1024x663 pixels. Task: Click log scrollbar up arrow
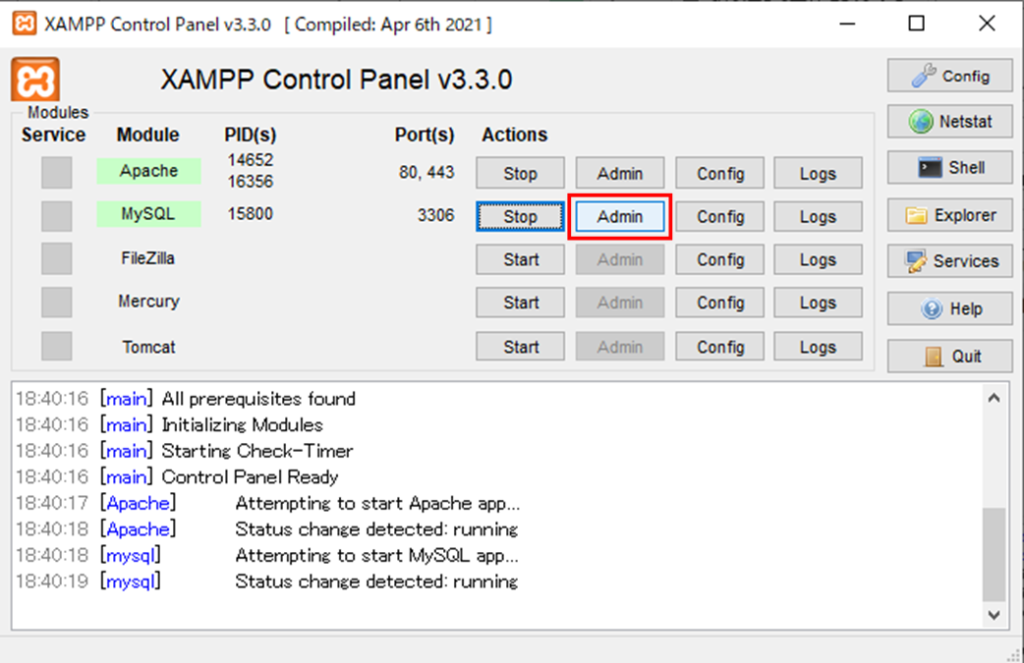tap(993, 398)
